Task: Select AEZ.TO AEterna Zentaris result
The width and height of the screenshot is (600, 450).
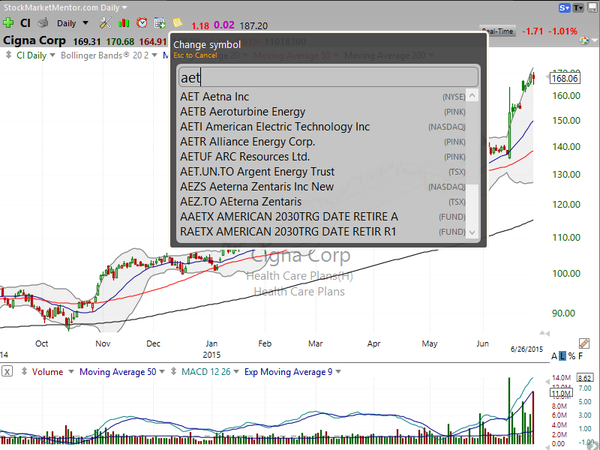Action: [x=323, y=201]
